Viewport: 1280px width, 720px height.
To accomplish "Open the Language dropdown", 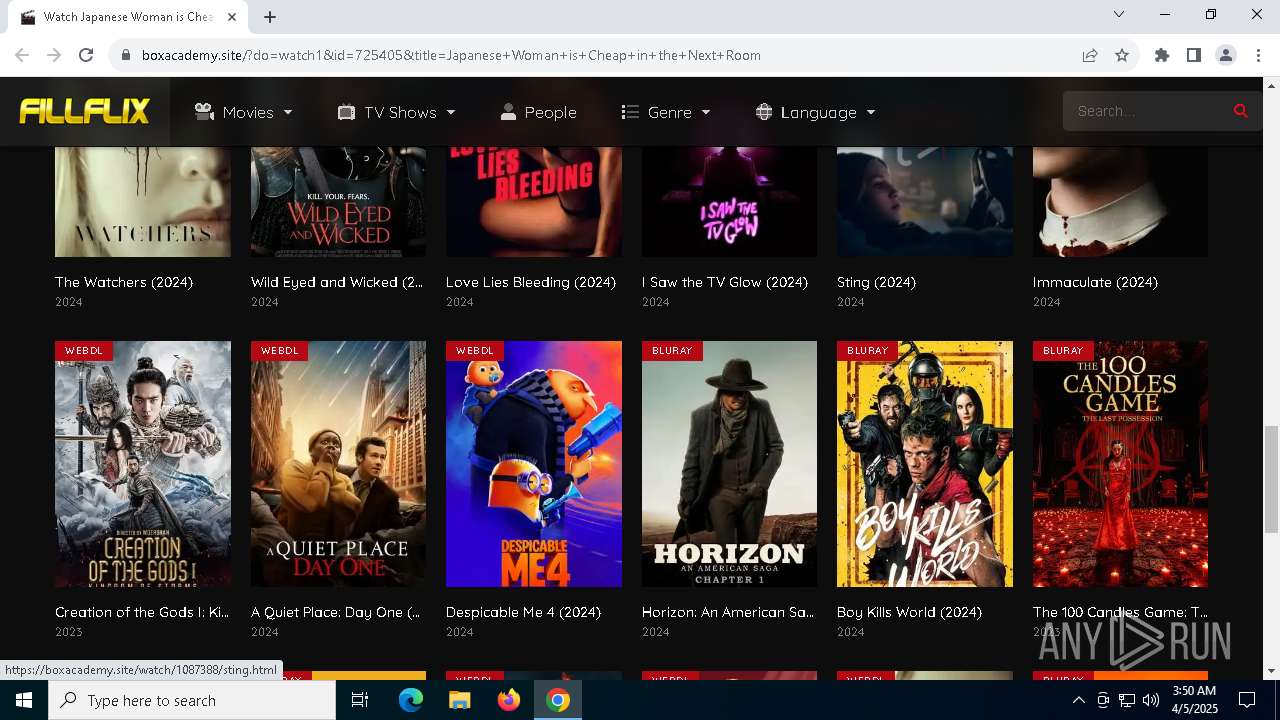I will tap(816, 112).
